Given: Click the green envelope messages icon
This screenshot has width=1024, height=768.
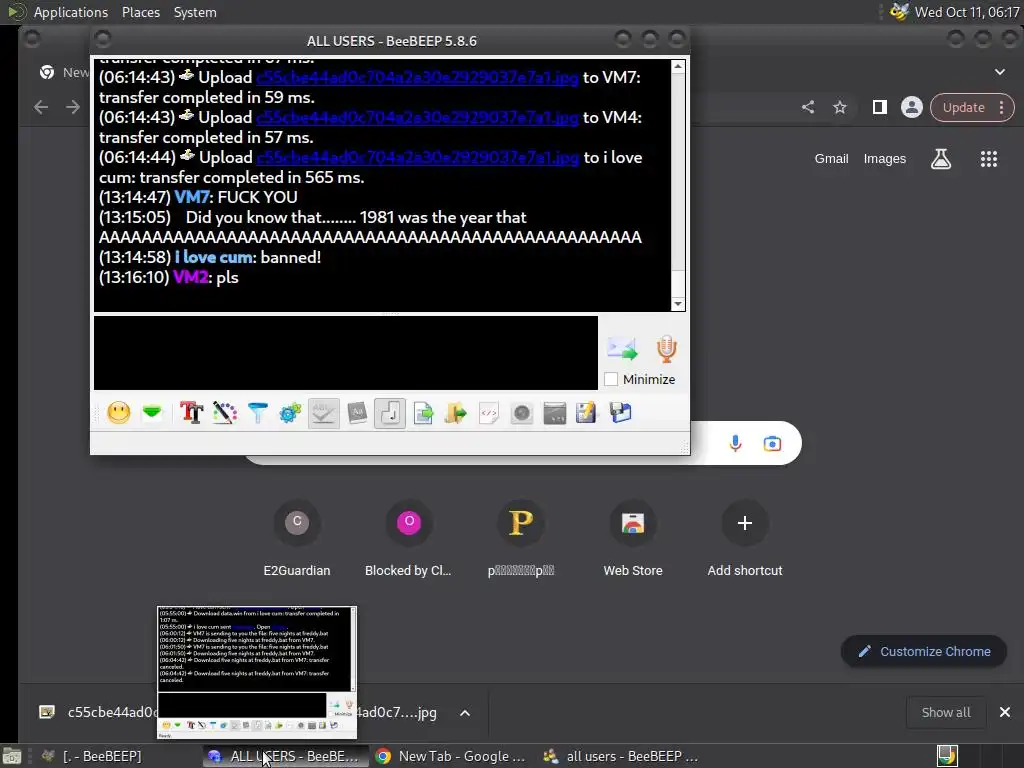Looking at the screenshot, I should point(152,413).
